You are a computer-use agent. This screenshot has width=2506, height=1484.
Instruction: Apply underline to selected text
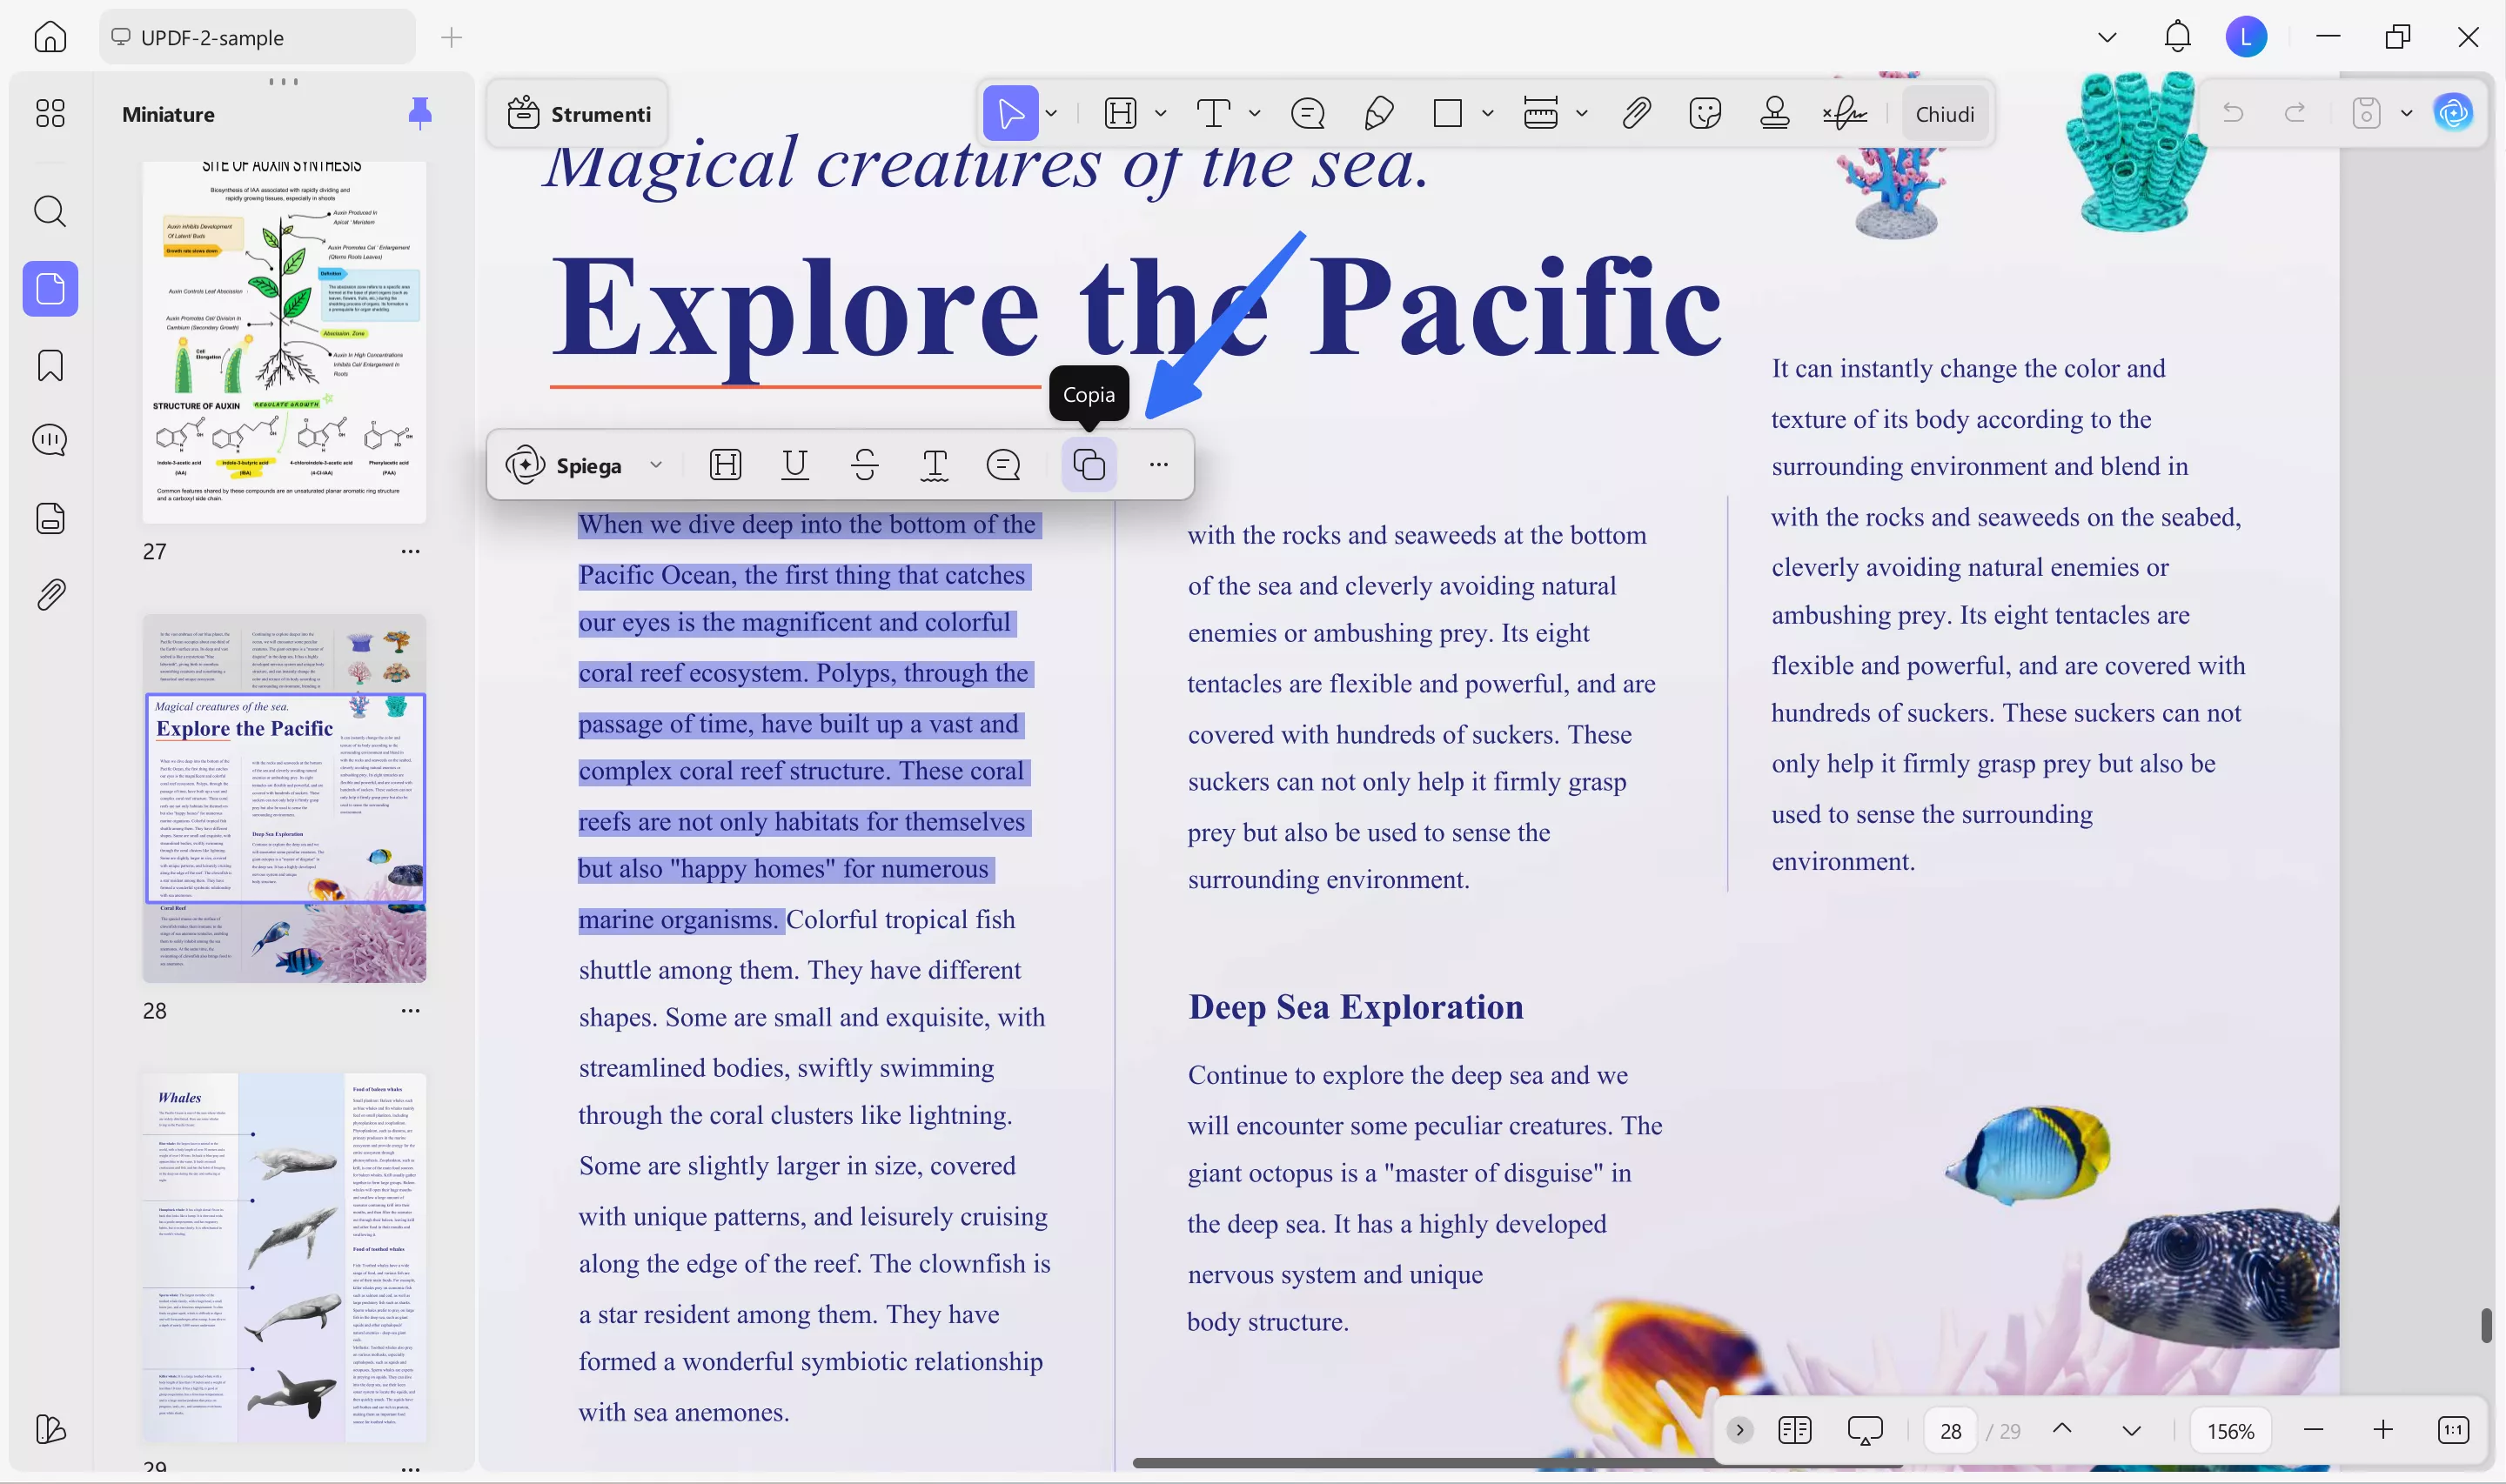(795, 465)
